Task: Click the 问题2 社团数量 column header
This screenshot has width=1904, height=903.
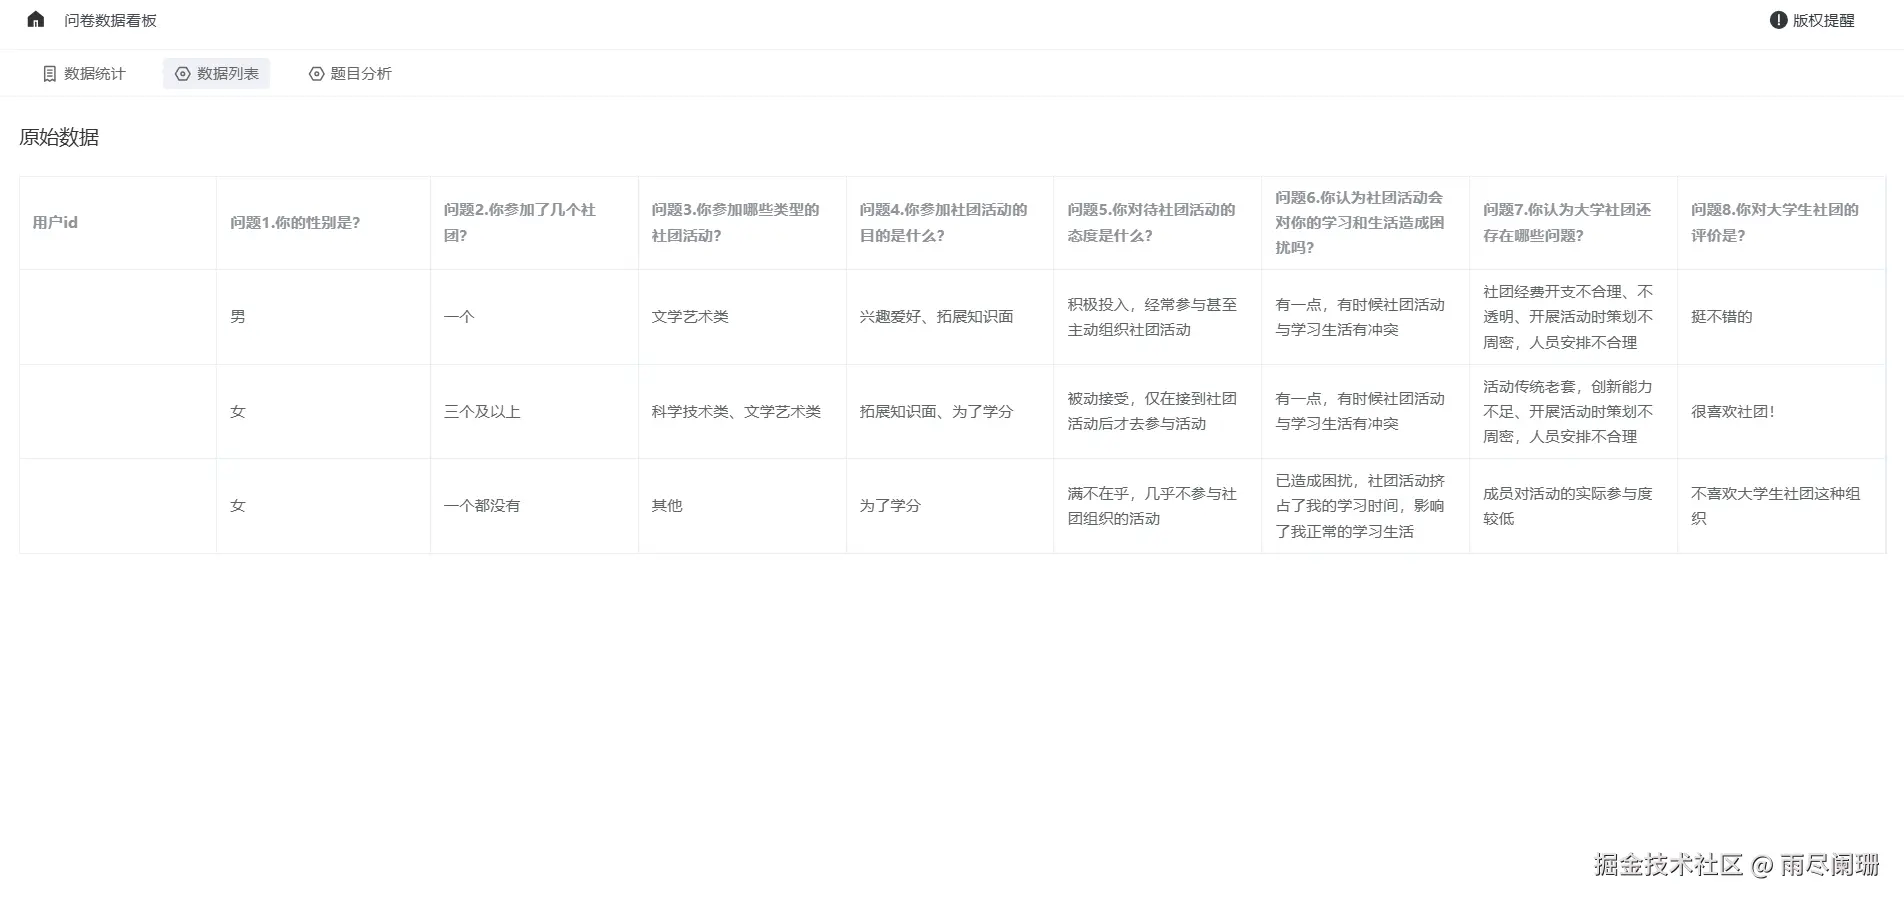Action: point(534,223)
